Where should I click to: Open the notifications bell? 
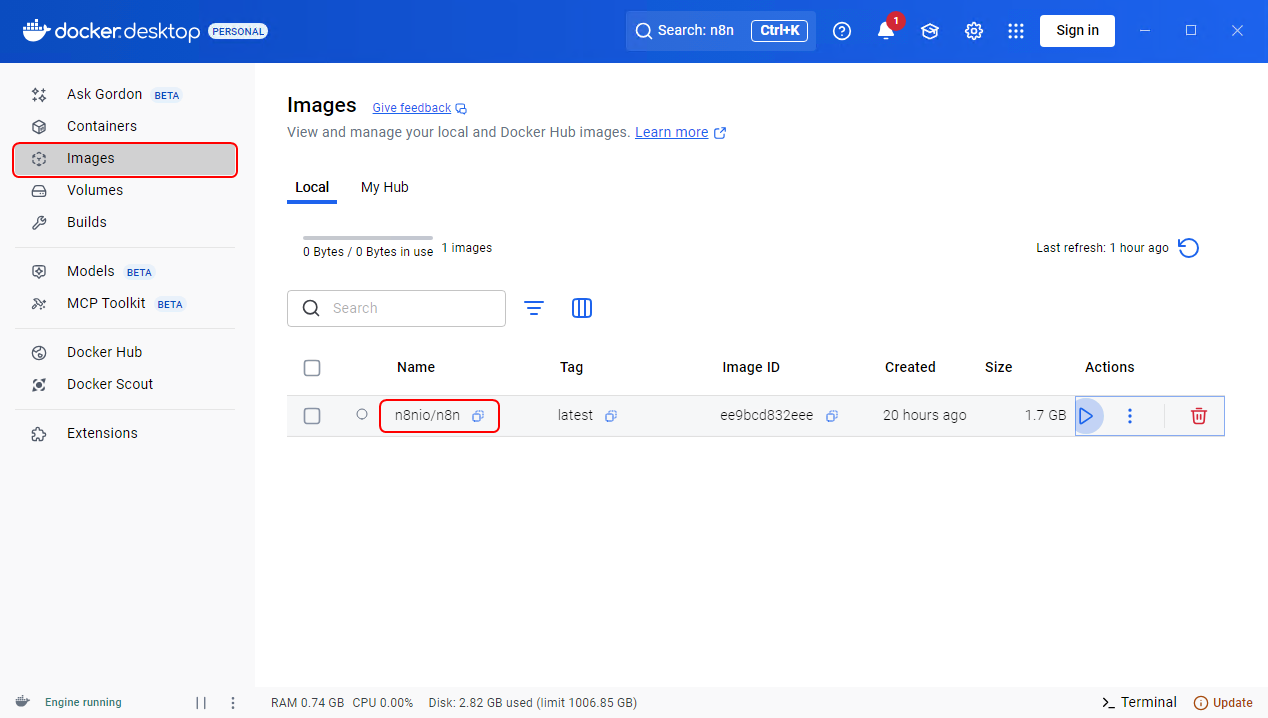(x=886, y=31)
